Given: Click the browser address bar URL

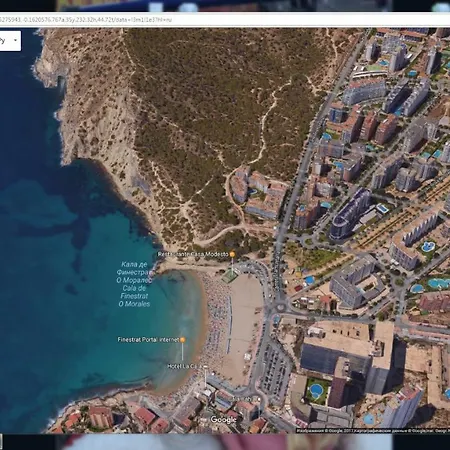Looking at the screenshot, I should (86, 20).
